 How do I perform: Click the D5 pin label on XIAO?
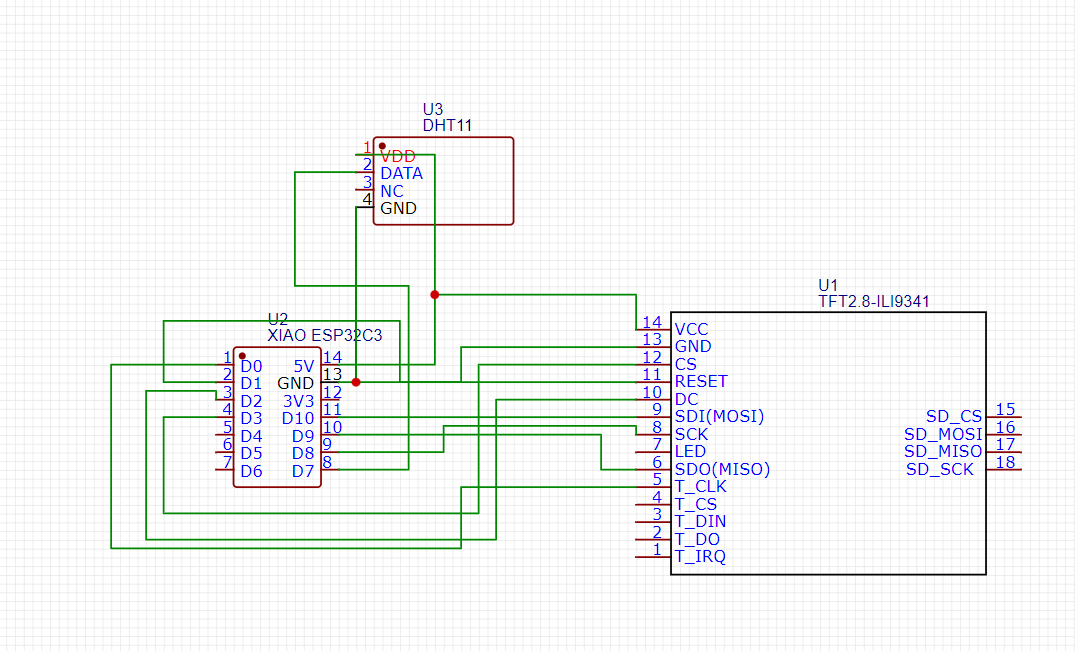[x=252, y=453]
